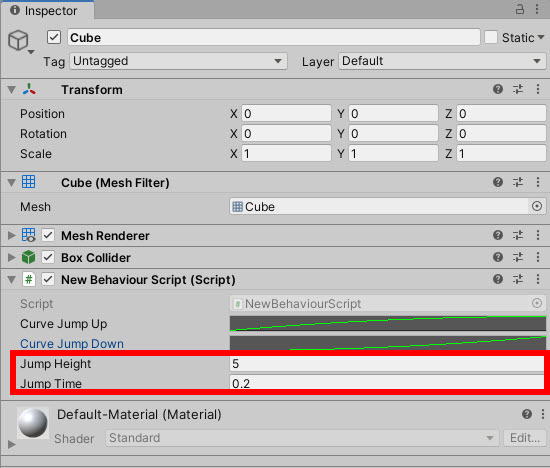Image resolution: width=550 pixels, height=468 pixels.
Task: Toggle the Cube active checkbox
Action: 54,37
